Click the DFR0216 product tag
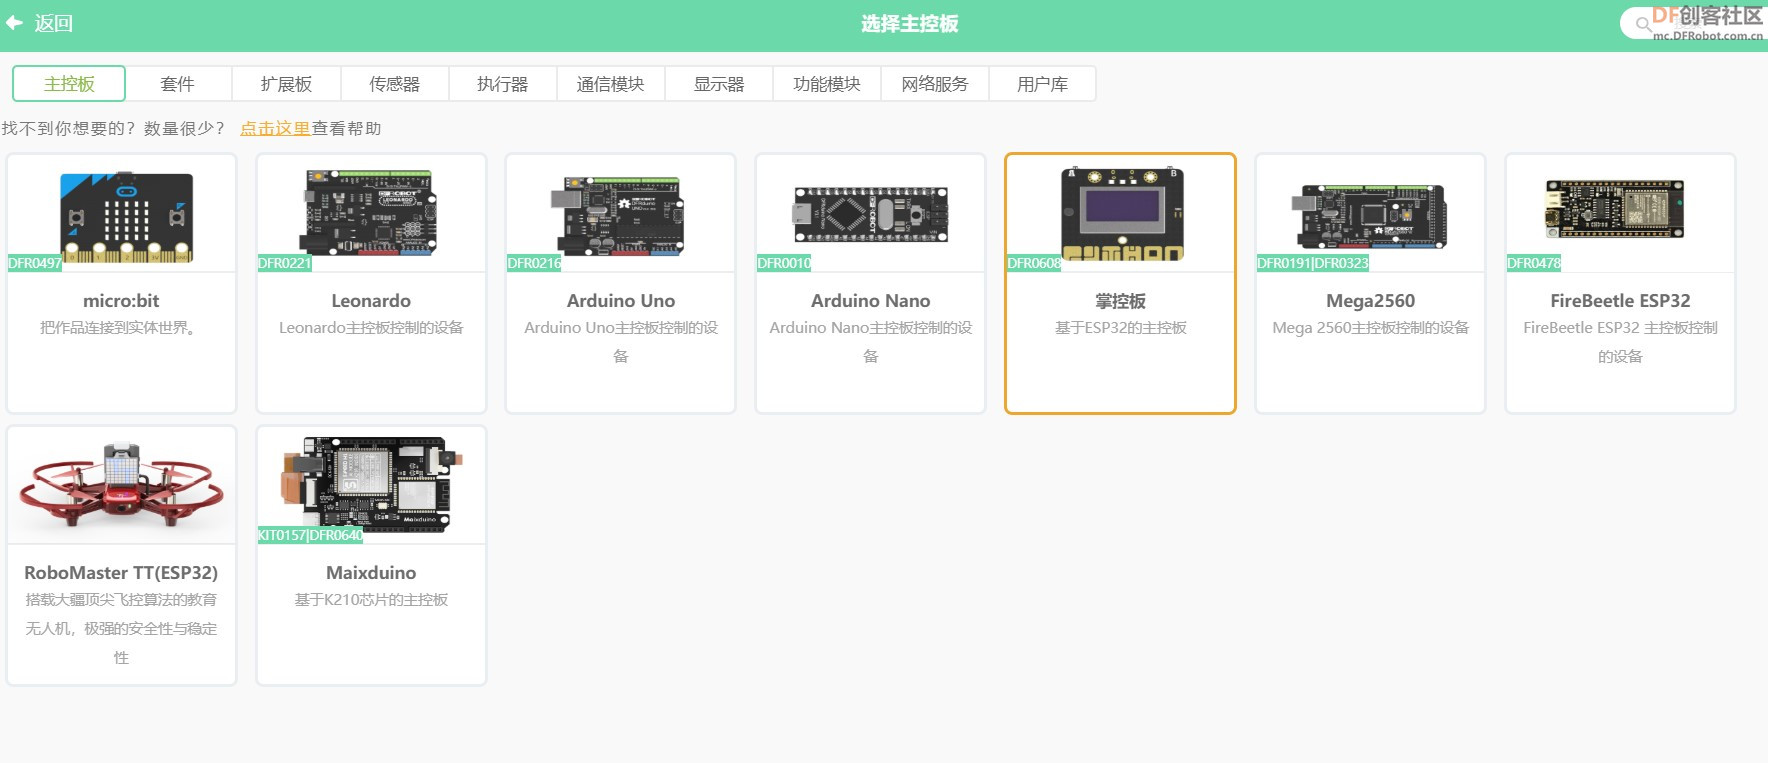The image size is (1768, 763). pyautogui.click(x=534, y=263)
